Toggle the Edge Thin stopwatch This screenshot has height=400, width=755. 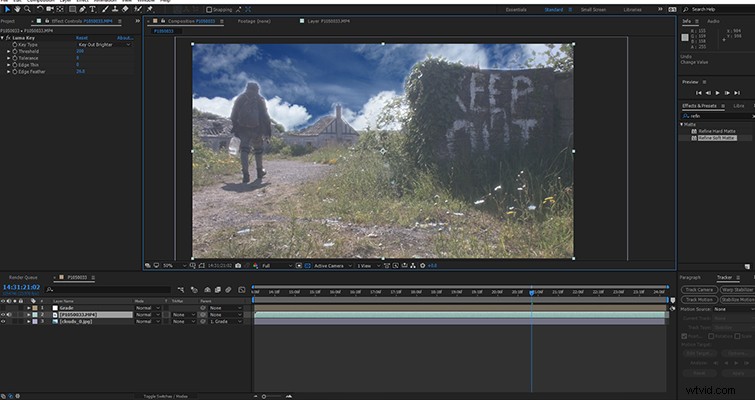point(15,65)
